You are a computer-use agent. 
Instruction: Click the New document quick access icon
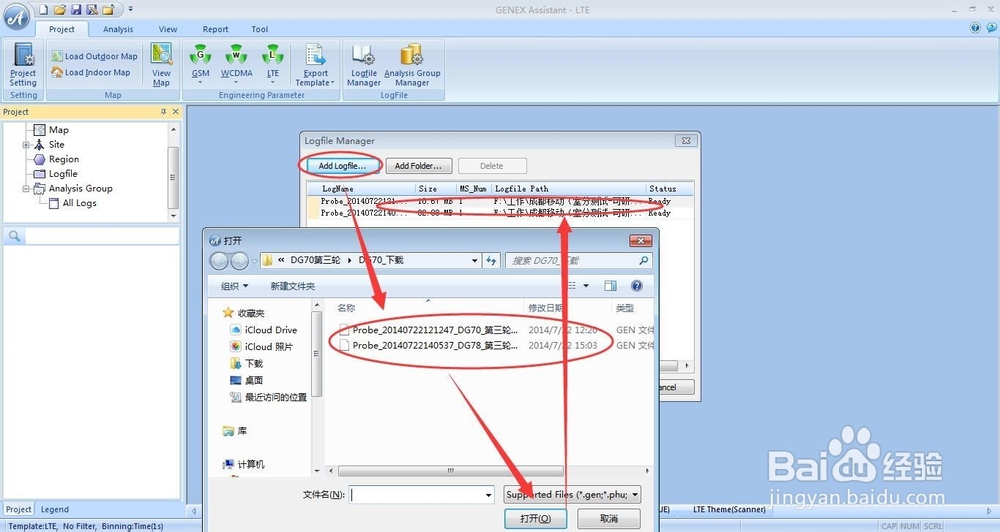pos(43,10)
